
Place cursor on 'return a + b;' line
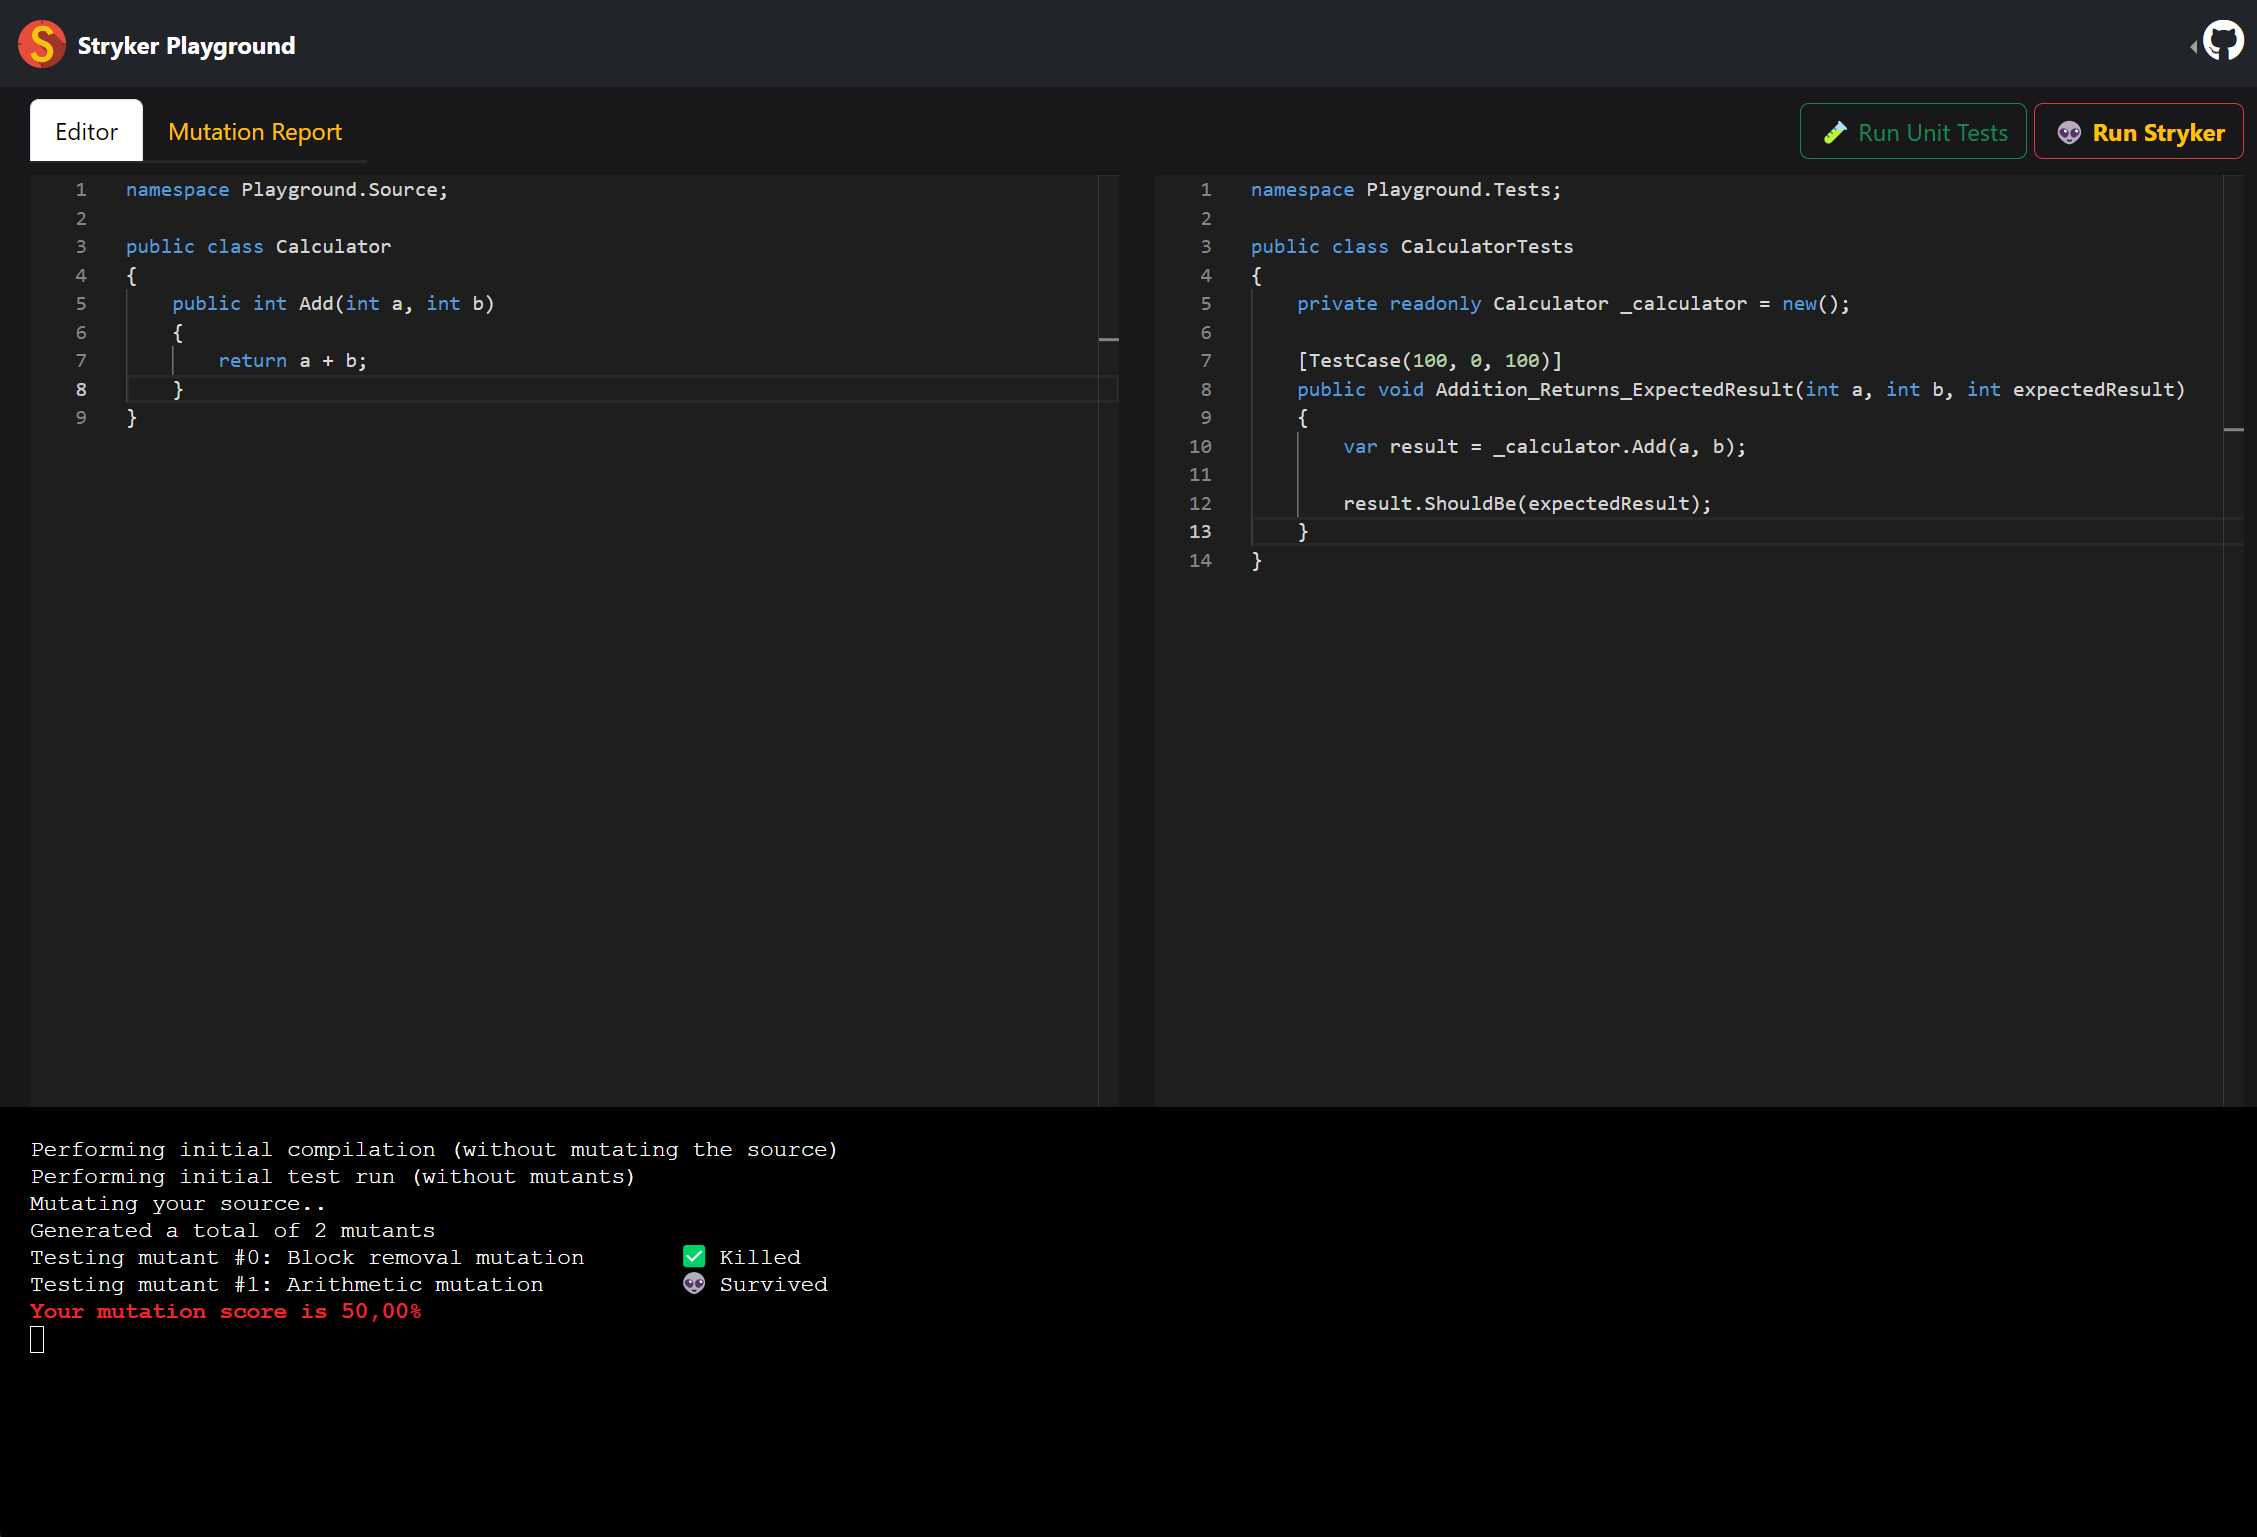tap(292, 361)
